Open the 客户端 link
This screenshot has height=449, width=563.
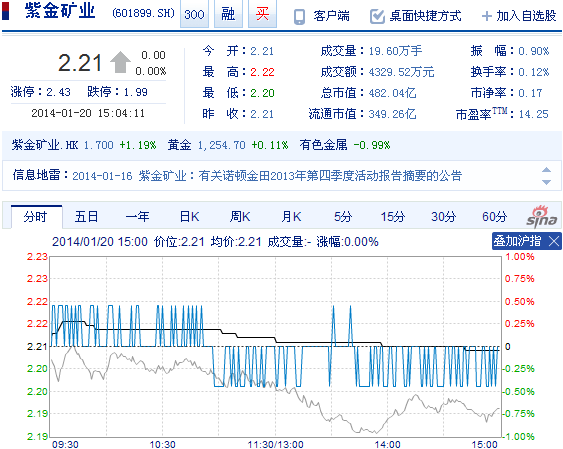point(331,16)
